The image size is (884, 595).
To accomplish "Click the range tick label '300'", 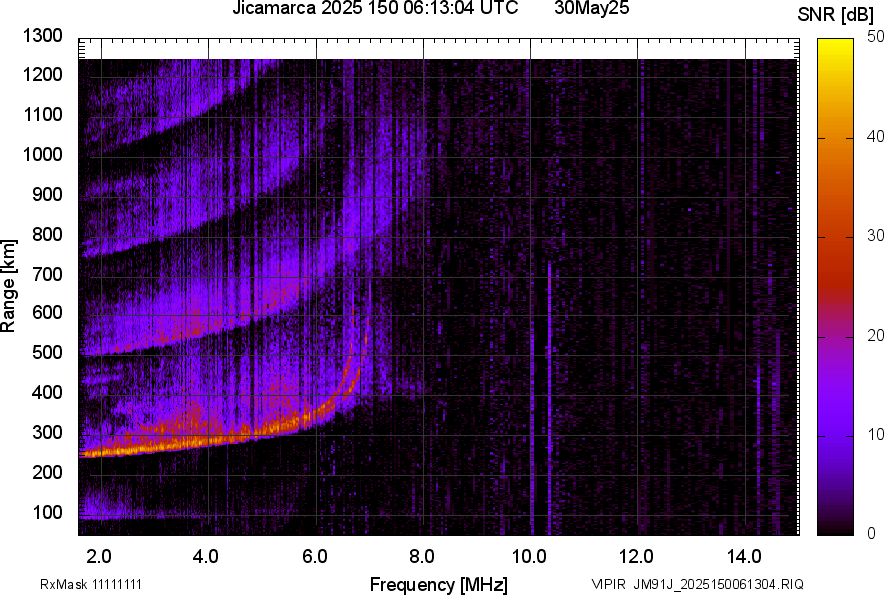I will 47,432.
